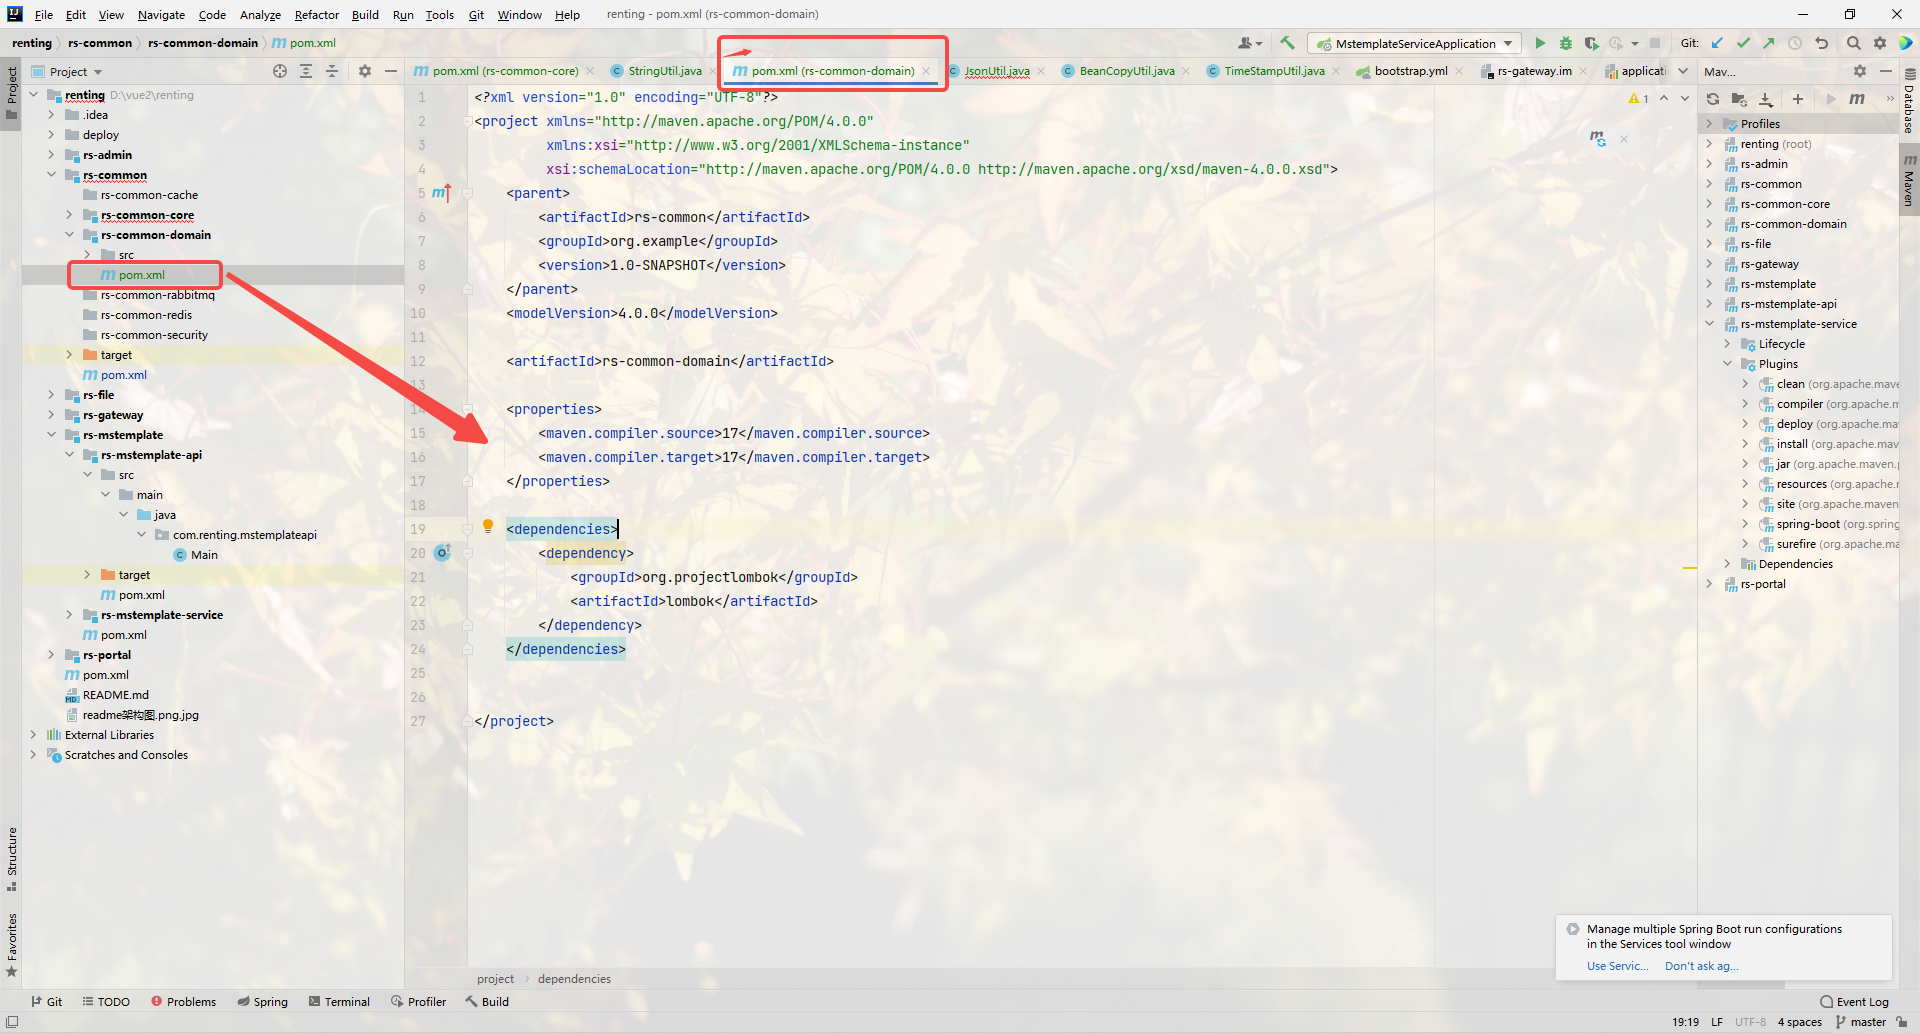Image resolution: width=1920 pixels, height=1033 pixels.
Task: Update Git project with the pull arrow icon
Action: pos(1718,43)
